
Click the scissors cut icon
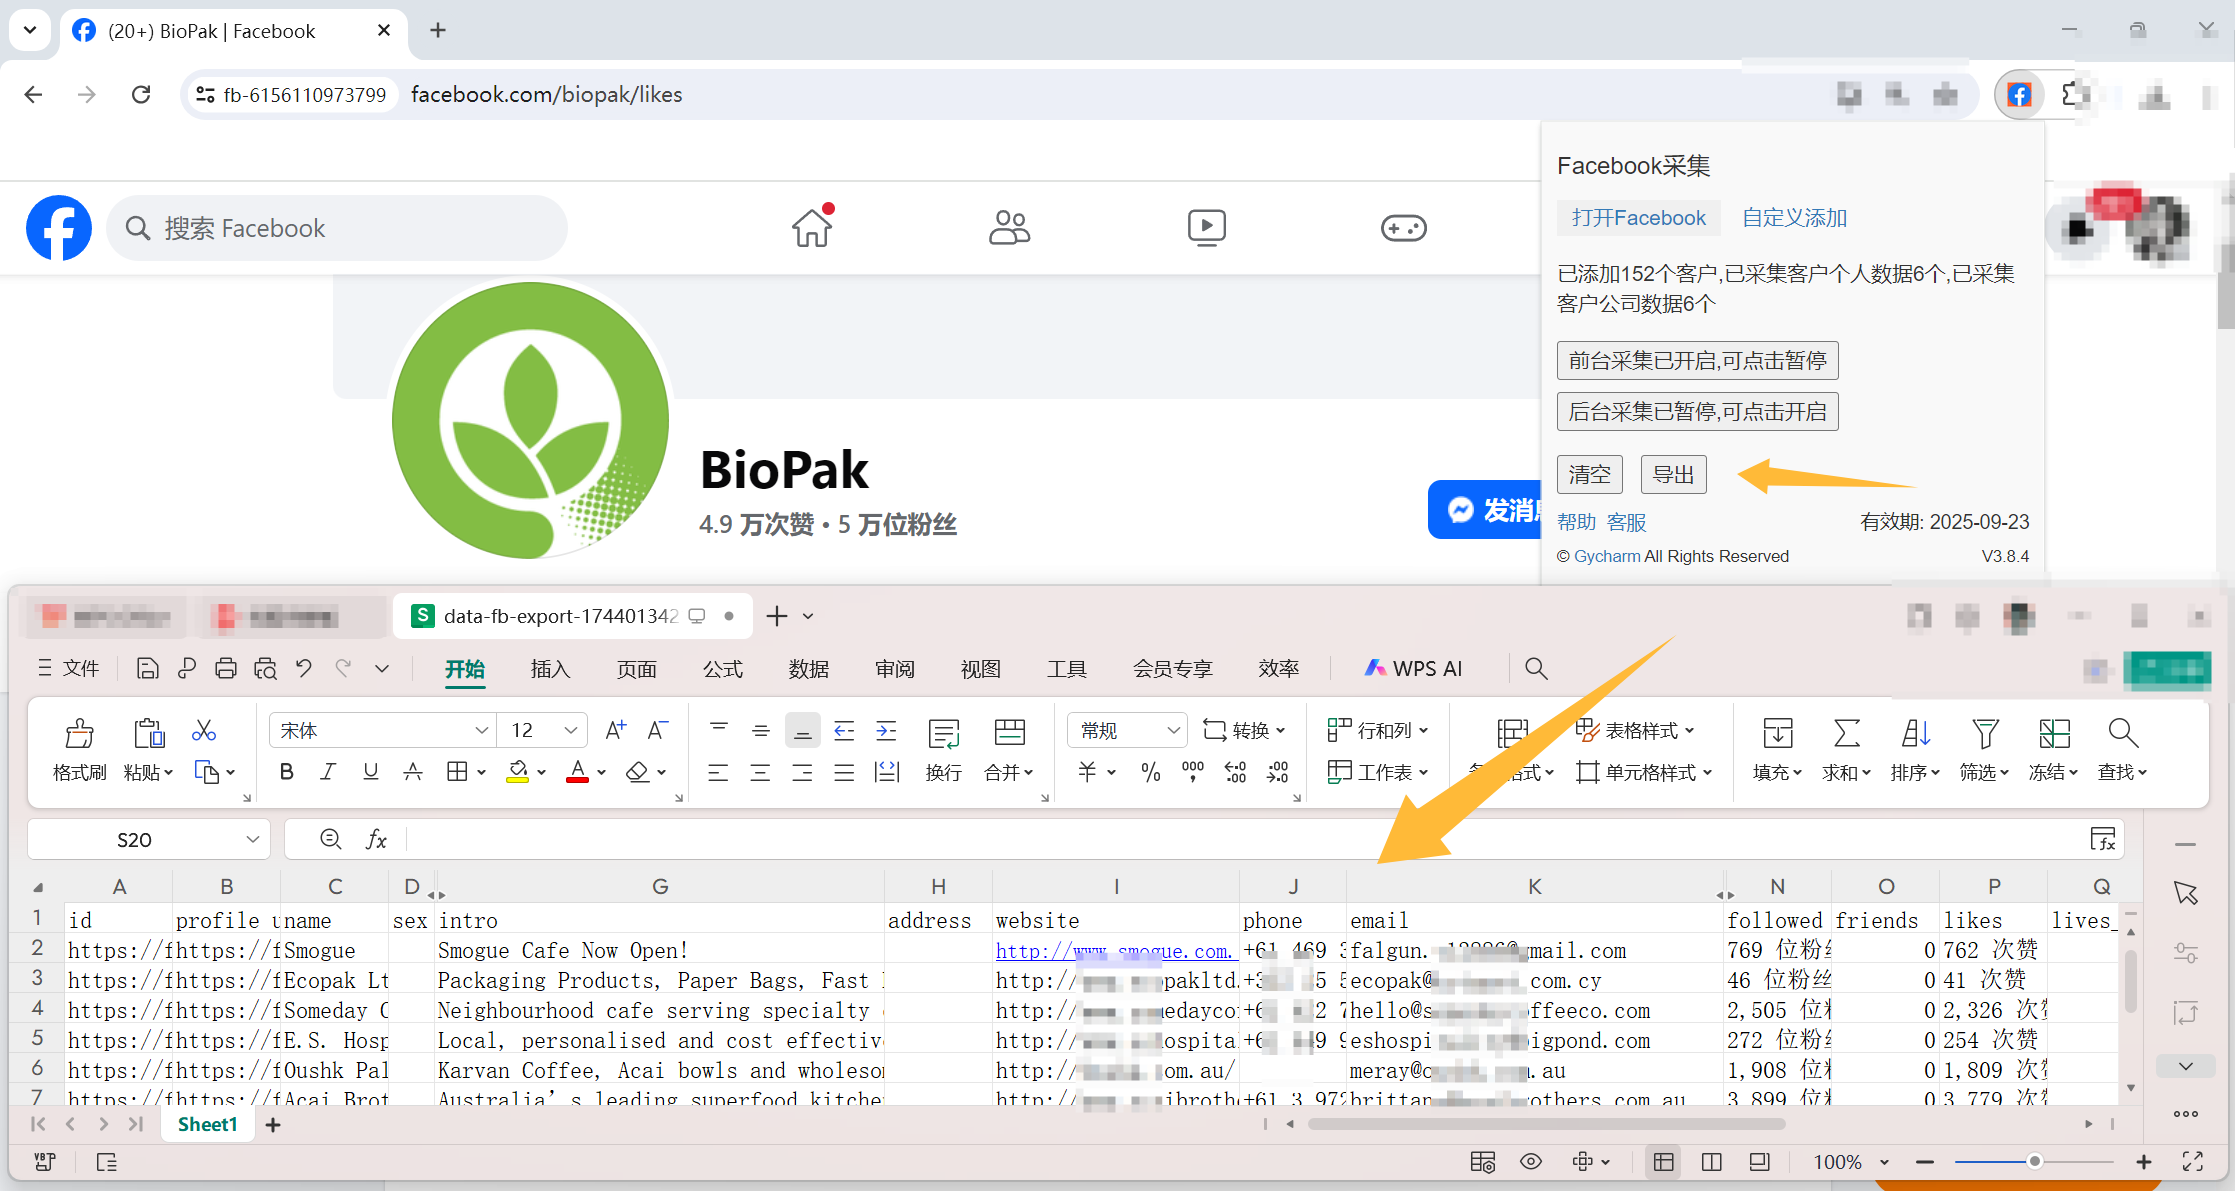pos(204,731)
